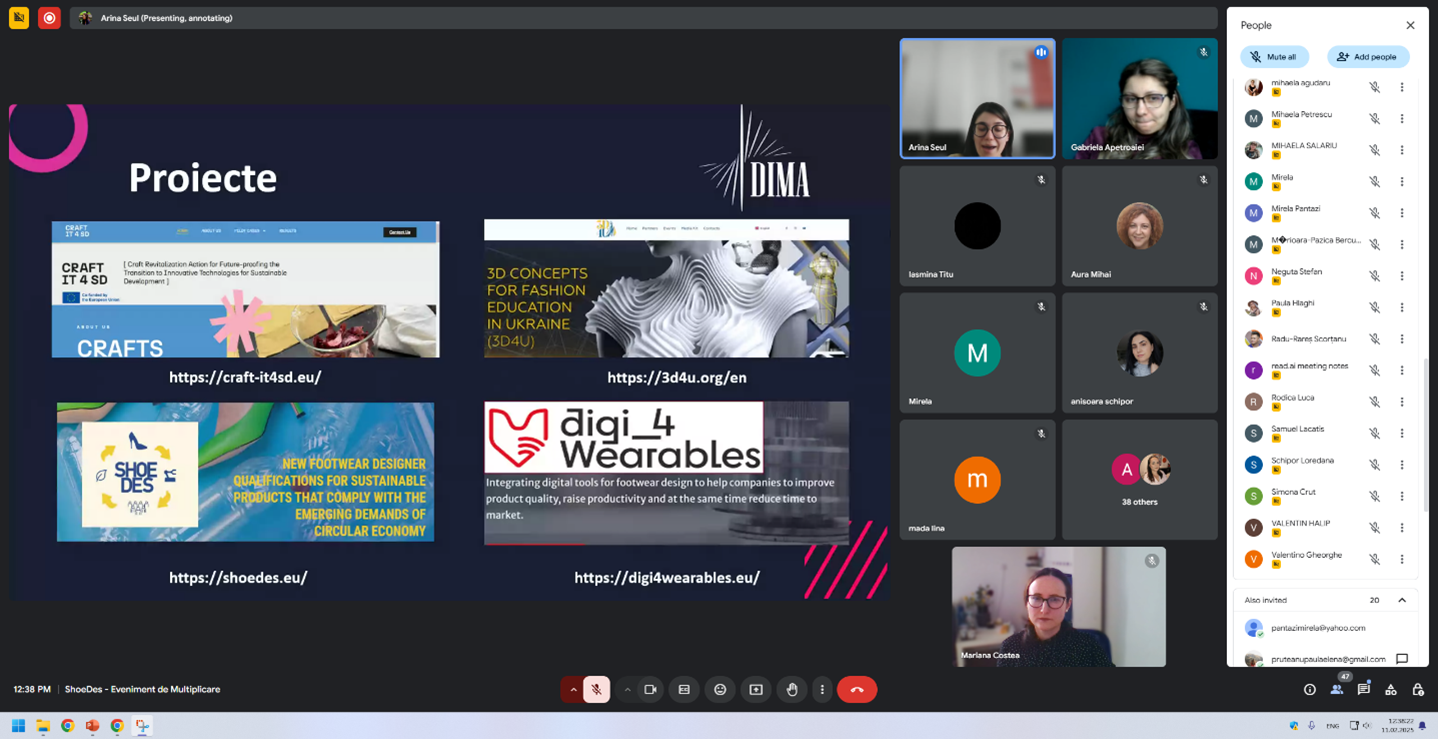Click the https://3d4u.org/en link on slide
Screen dimensions: 1438x739
pos(677,377)
